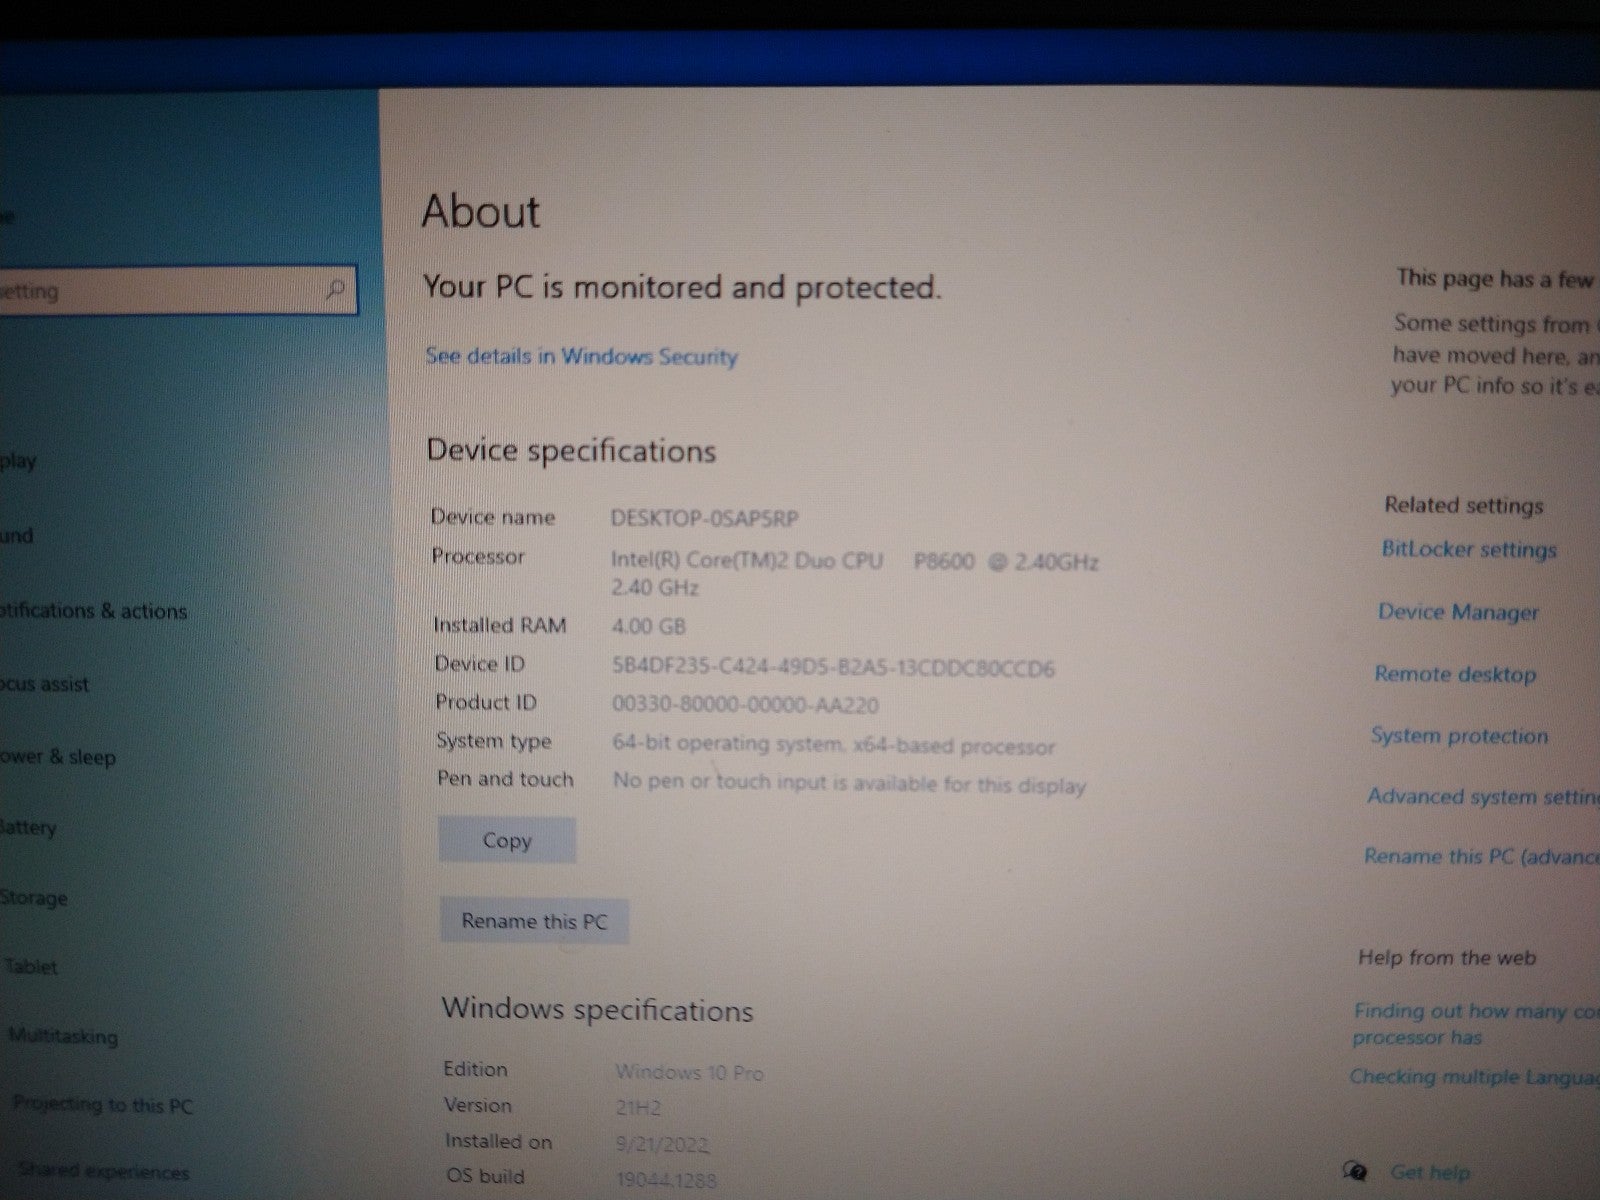Select the Windows 10 Pro edition value
This screenshot has width=1600, height=1200.
[689, 1073]
